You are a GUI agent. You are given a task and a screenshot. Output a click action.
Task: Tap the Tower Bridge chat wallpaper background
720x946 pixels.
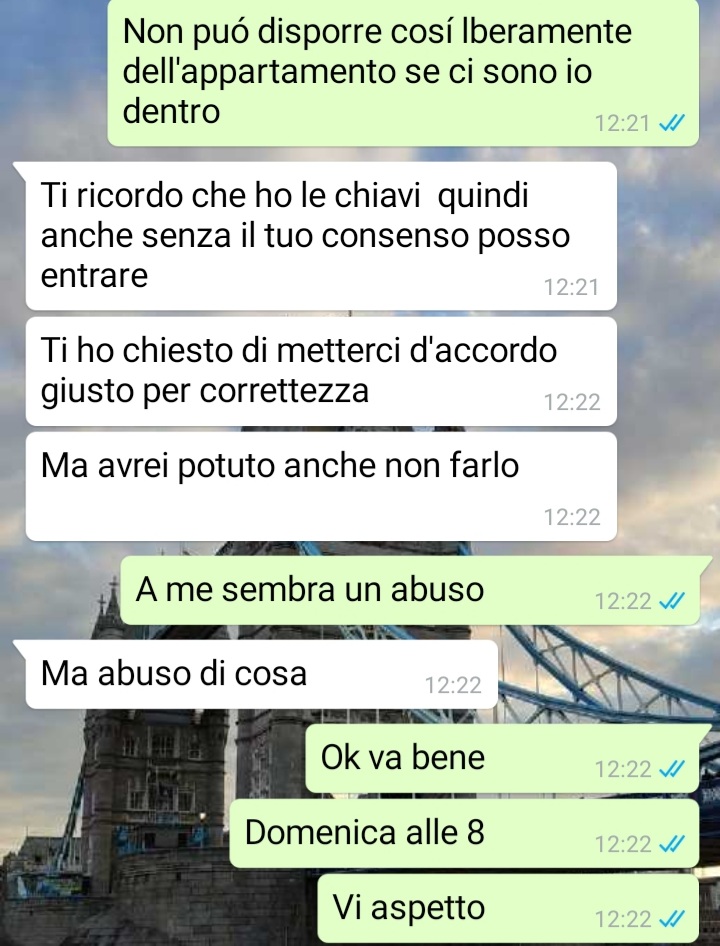[604, 676]
